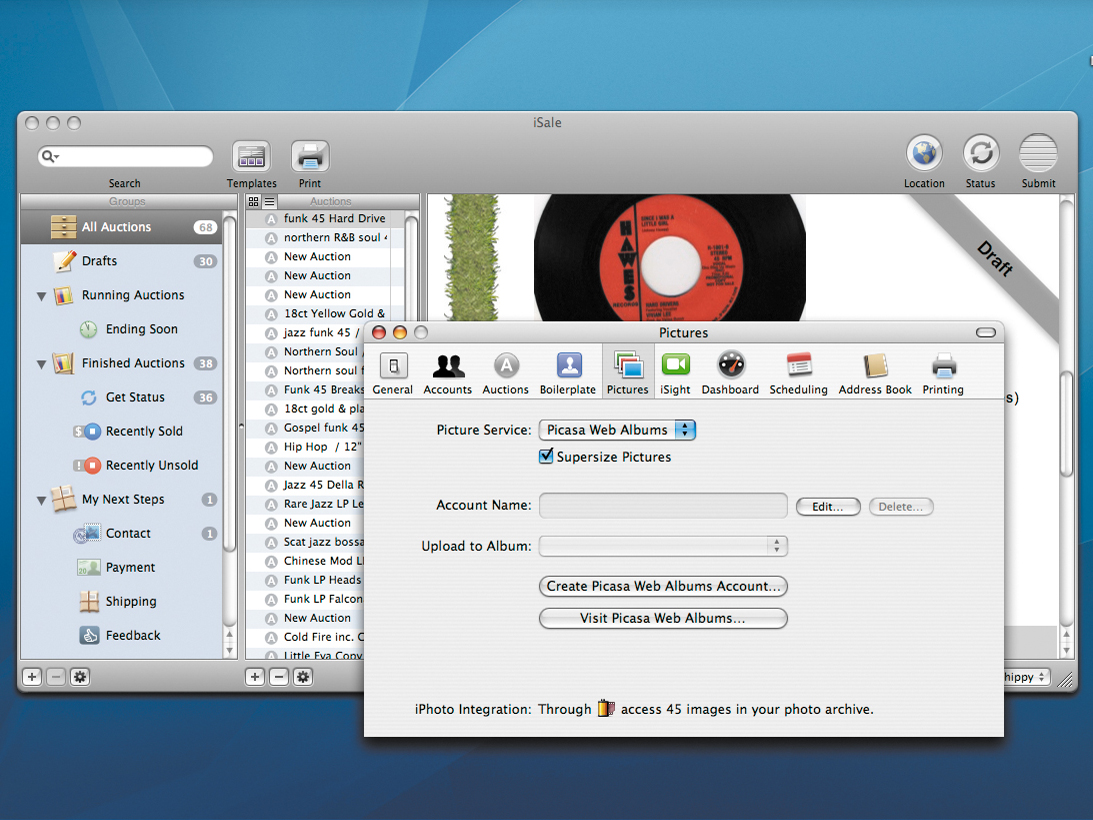Viewport: 1093px width, 820px height.
Task: Open the Groups gear action menu
Action: coord(80,676)
